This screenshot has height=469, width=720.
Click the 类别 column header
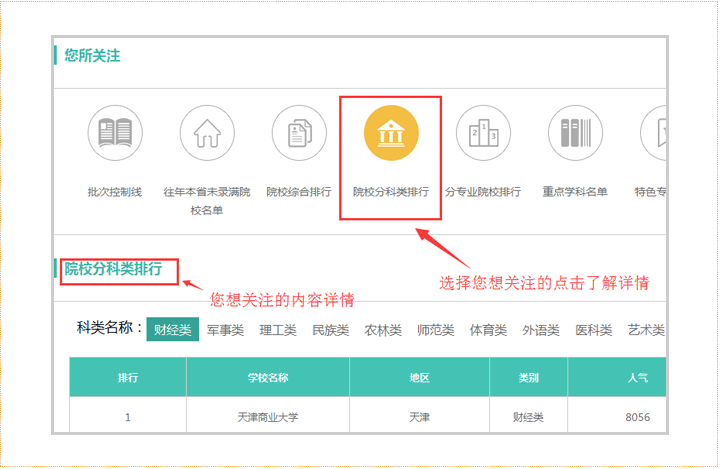529,378
